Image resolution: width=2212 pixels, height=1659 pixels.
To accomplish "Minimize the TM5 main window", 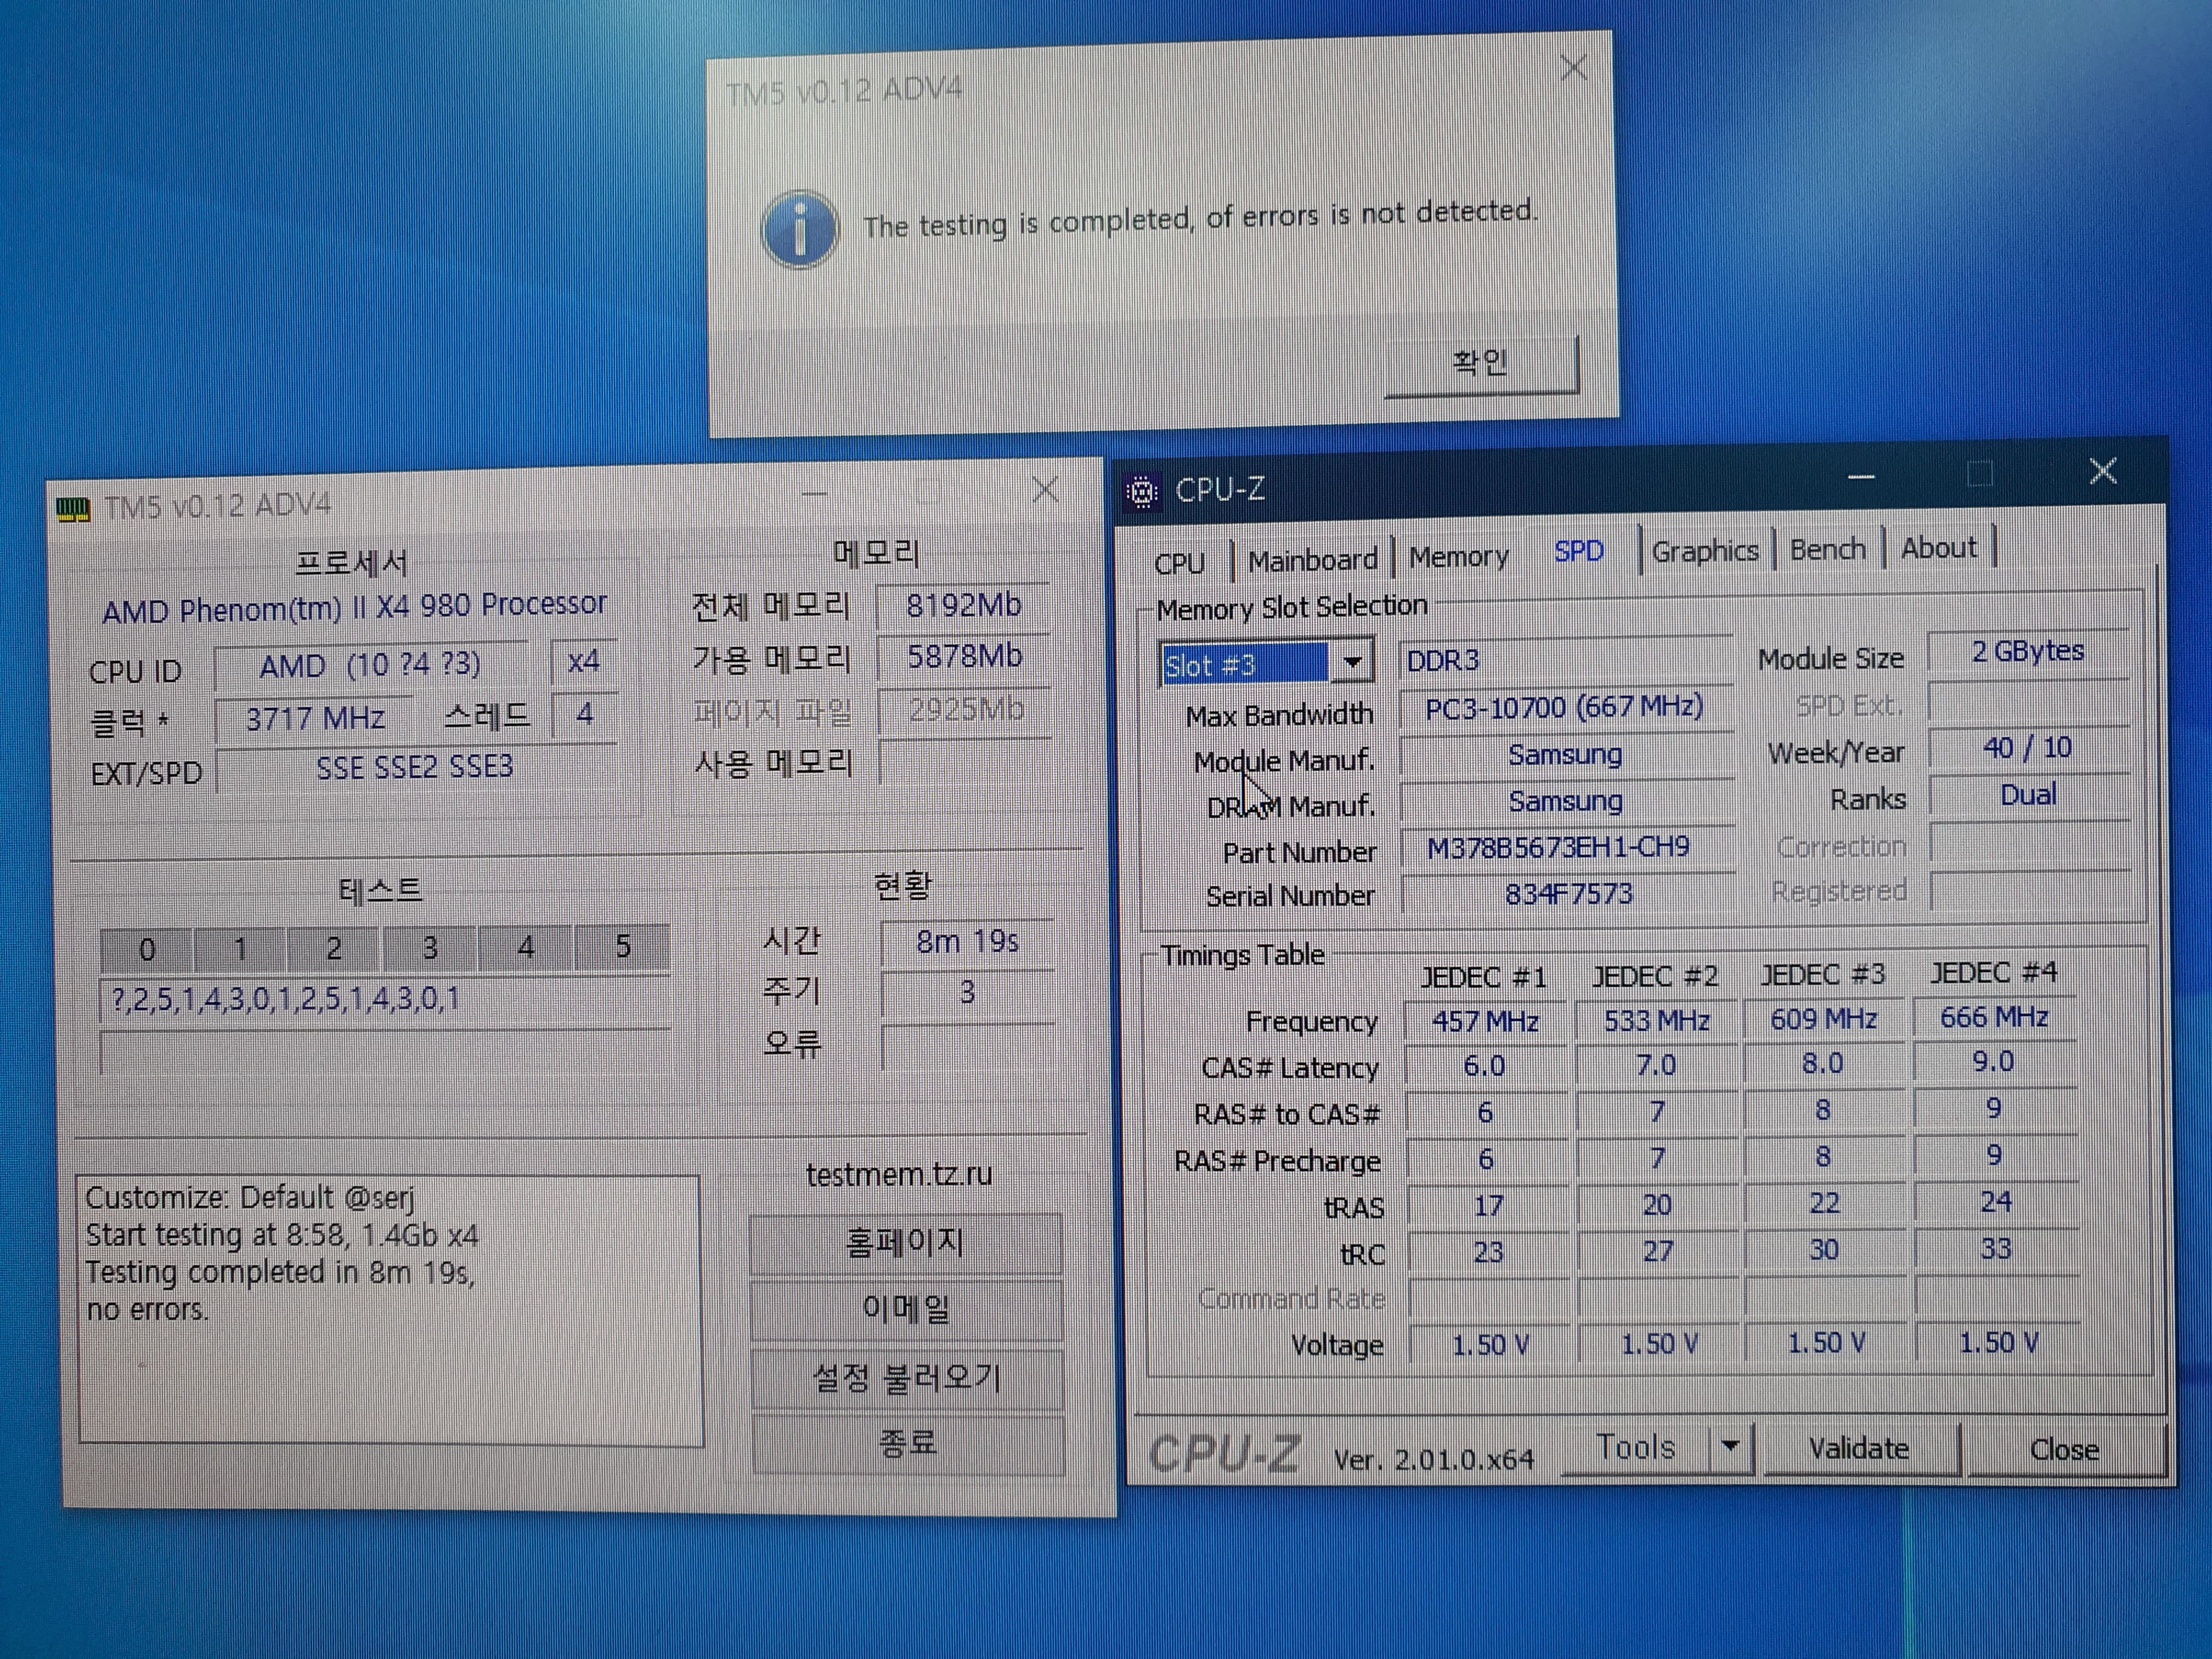I will pos(814,494).
